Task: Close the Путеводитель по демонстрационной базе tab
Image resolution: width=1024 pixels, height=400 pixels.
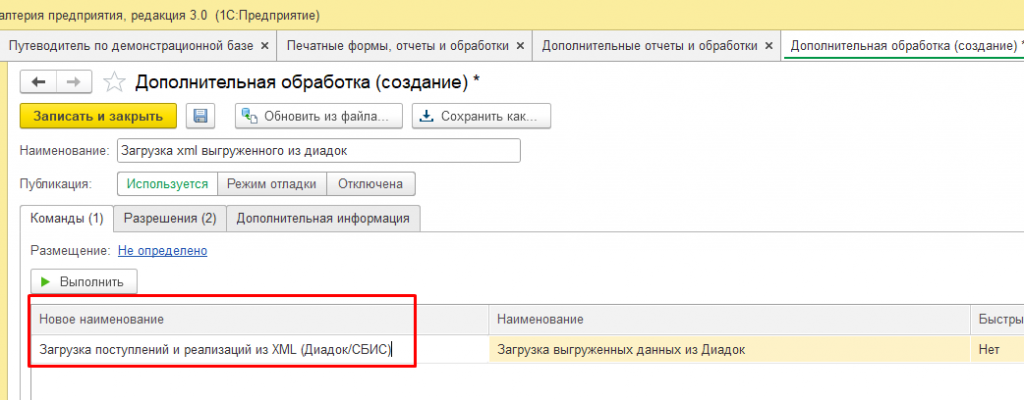Action: (x=264, y=46)
